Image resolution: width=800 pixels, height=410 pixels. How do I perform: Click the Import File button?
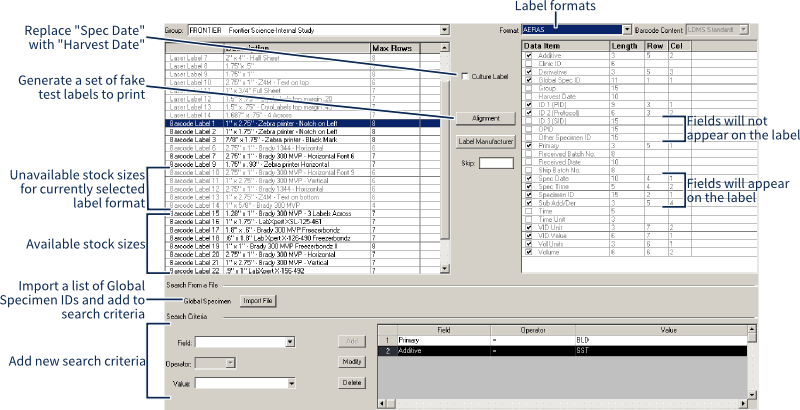[258, 301]
